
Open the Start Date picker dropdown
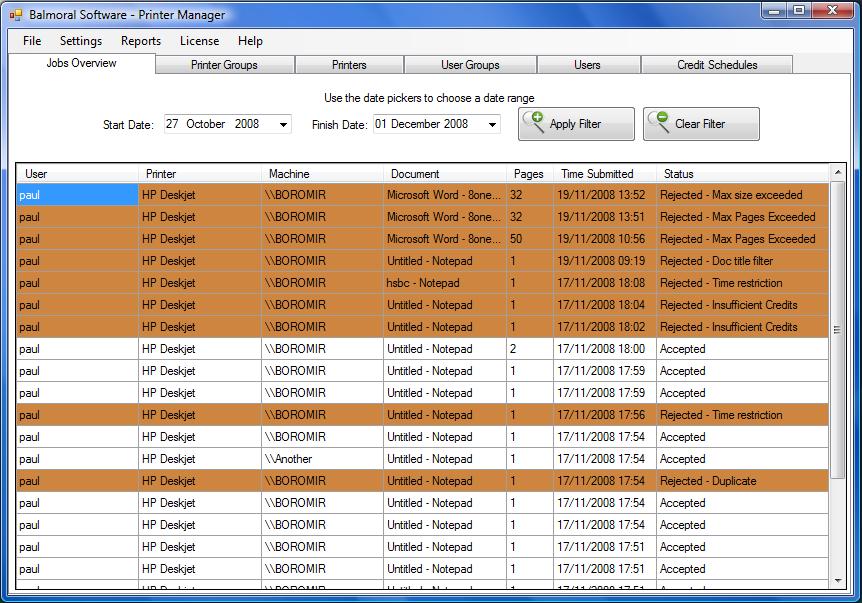point(284,125)
